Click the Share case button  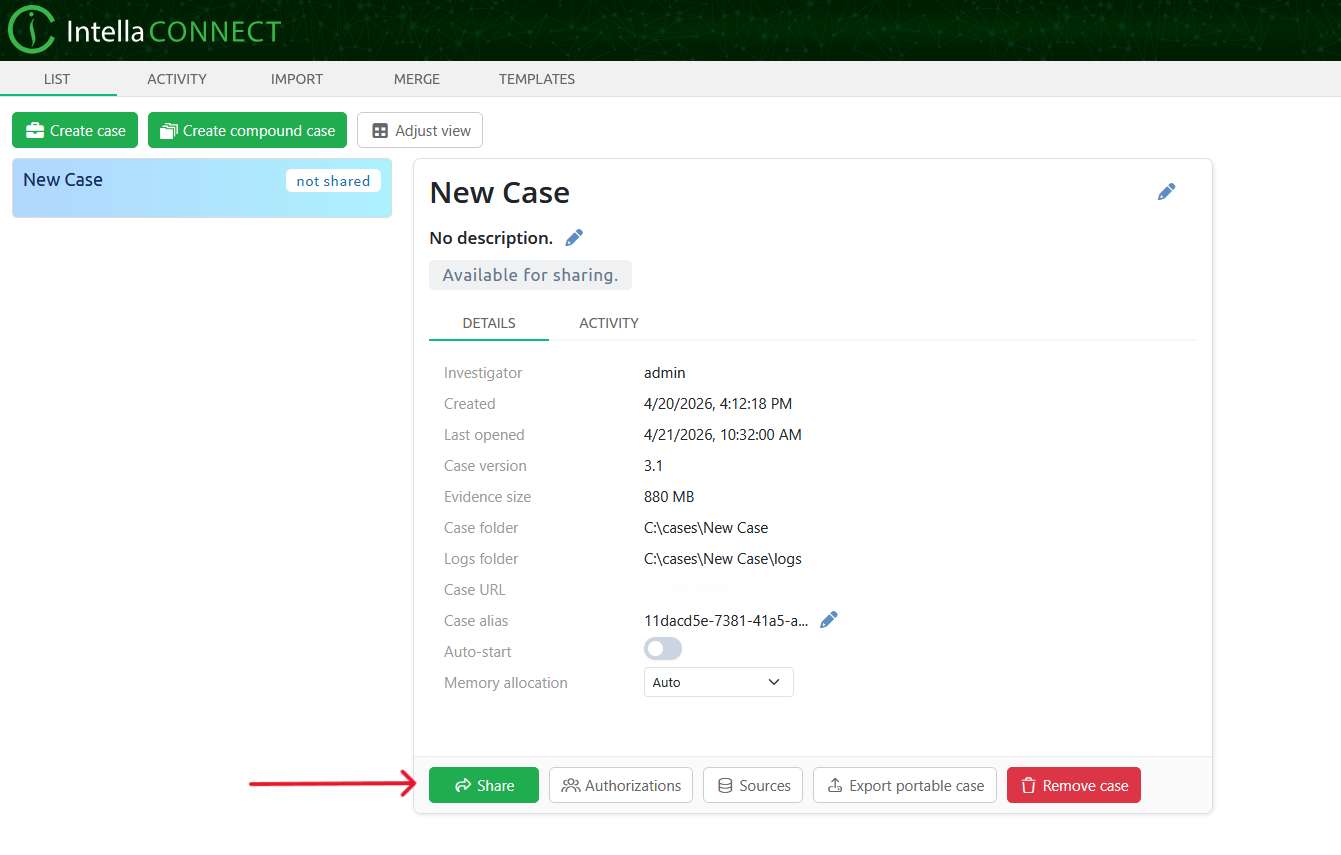(484, 785)
